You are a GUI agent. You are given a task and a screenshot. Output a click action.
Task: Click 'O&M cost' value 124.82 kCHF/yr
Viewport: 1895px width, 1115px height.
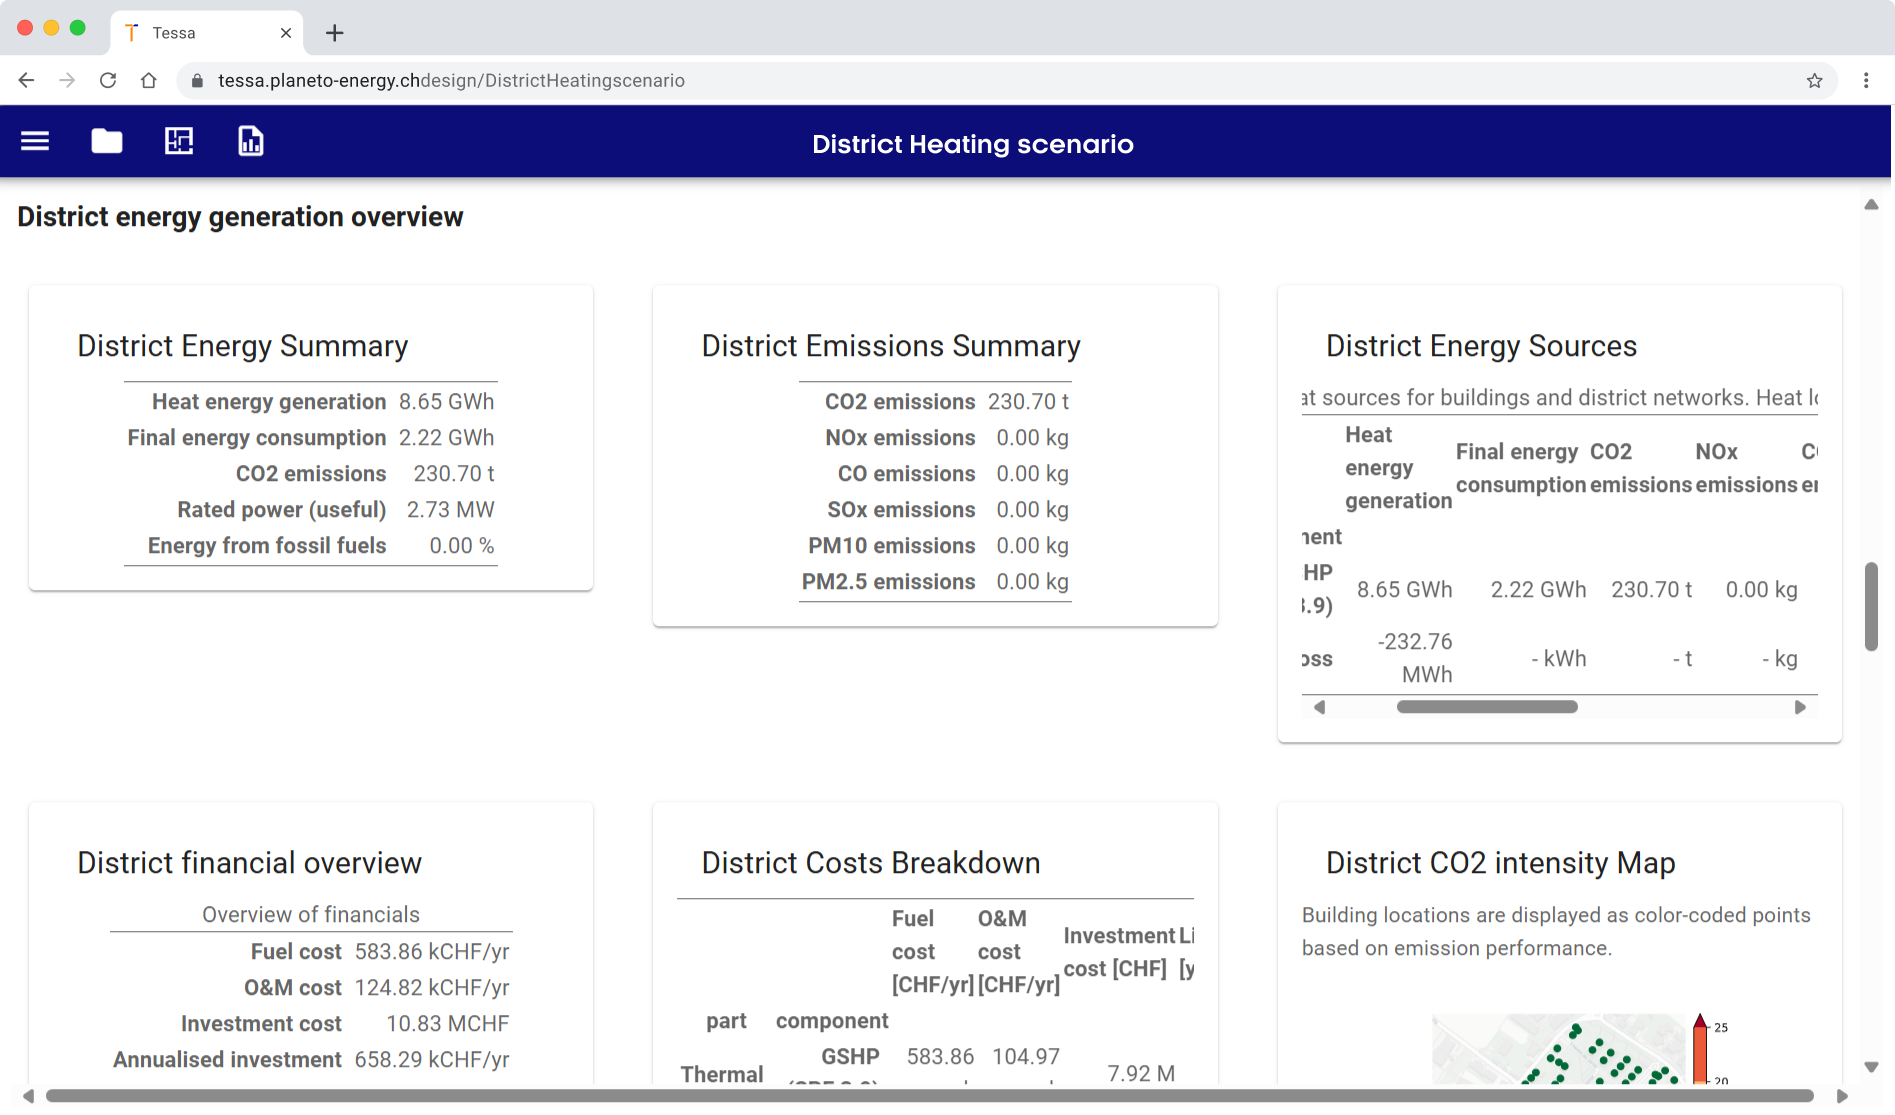tap(432, 988)
